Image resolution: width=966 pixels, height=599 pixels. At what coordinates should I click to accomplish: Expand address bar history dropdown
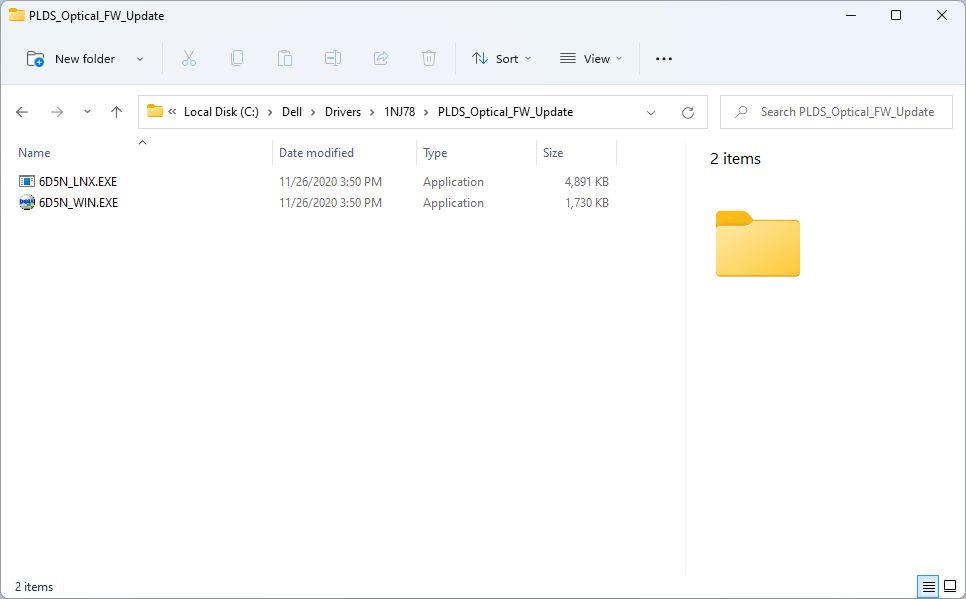coord(651,112)
